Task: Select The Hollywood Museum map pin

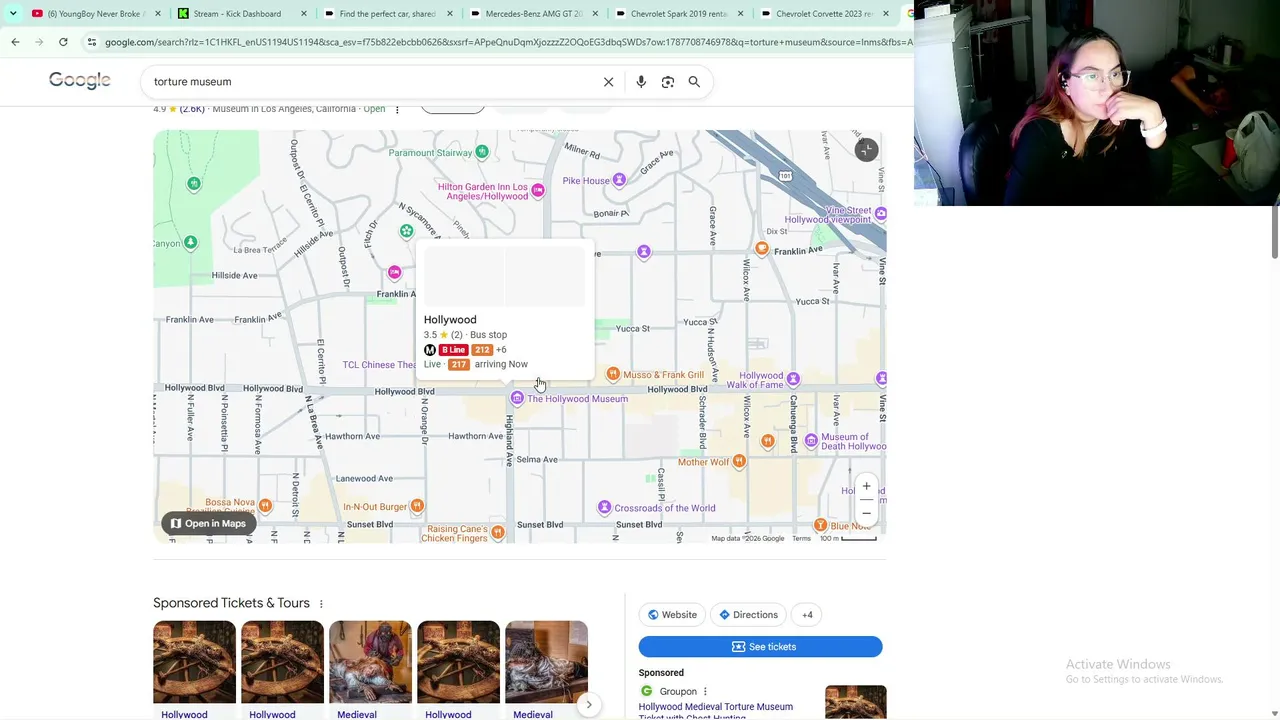Action: point(517,398)
